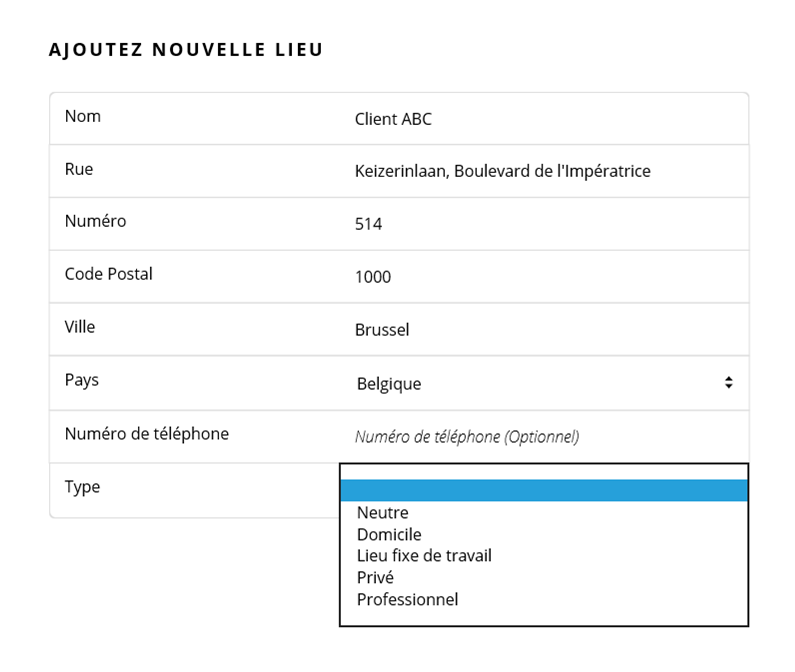Select Lieu fixe de travail option
The height and width of the screenshot is (672, 795).
click(424, 556)
